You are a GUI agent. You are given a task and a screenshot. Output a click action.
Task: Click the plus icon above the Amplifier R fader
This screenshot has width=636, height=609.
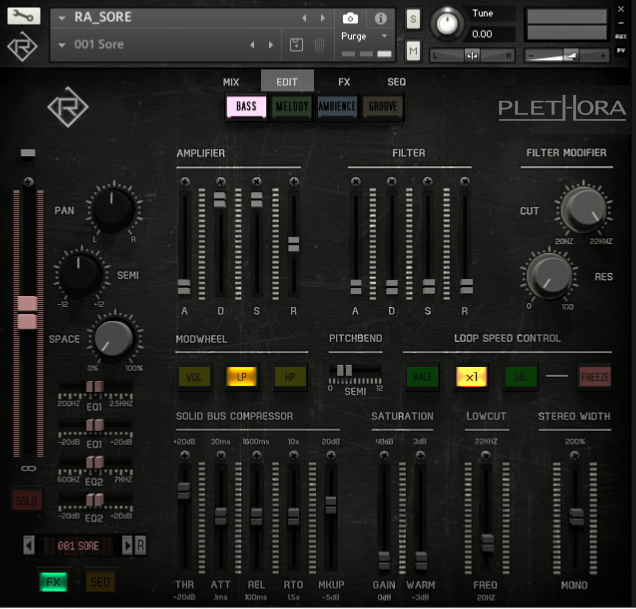click(x=294, y=181)
